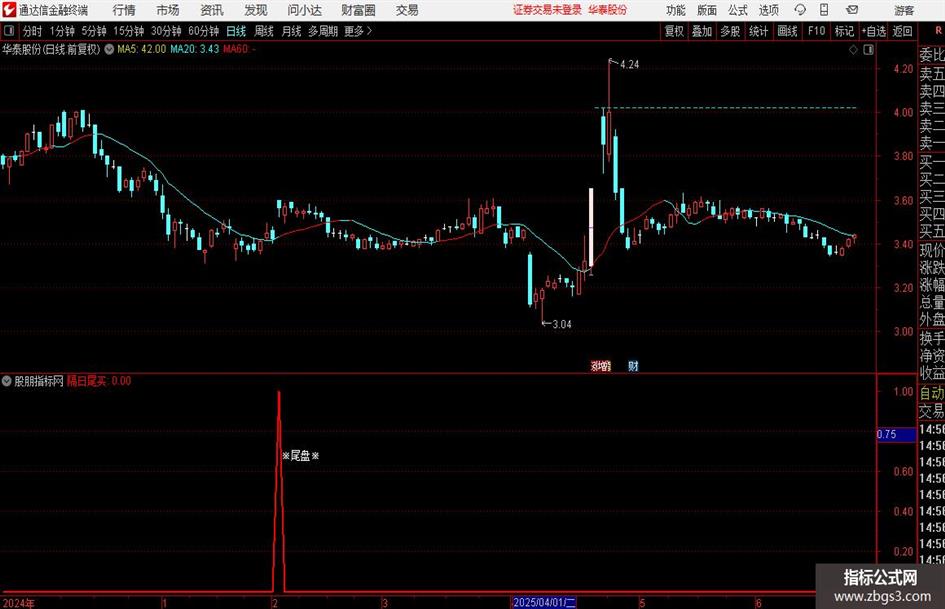Click the 证券交易未登录 status link

[547, 10]
